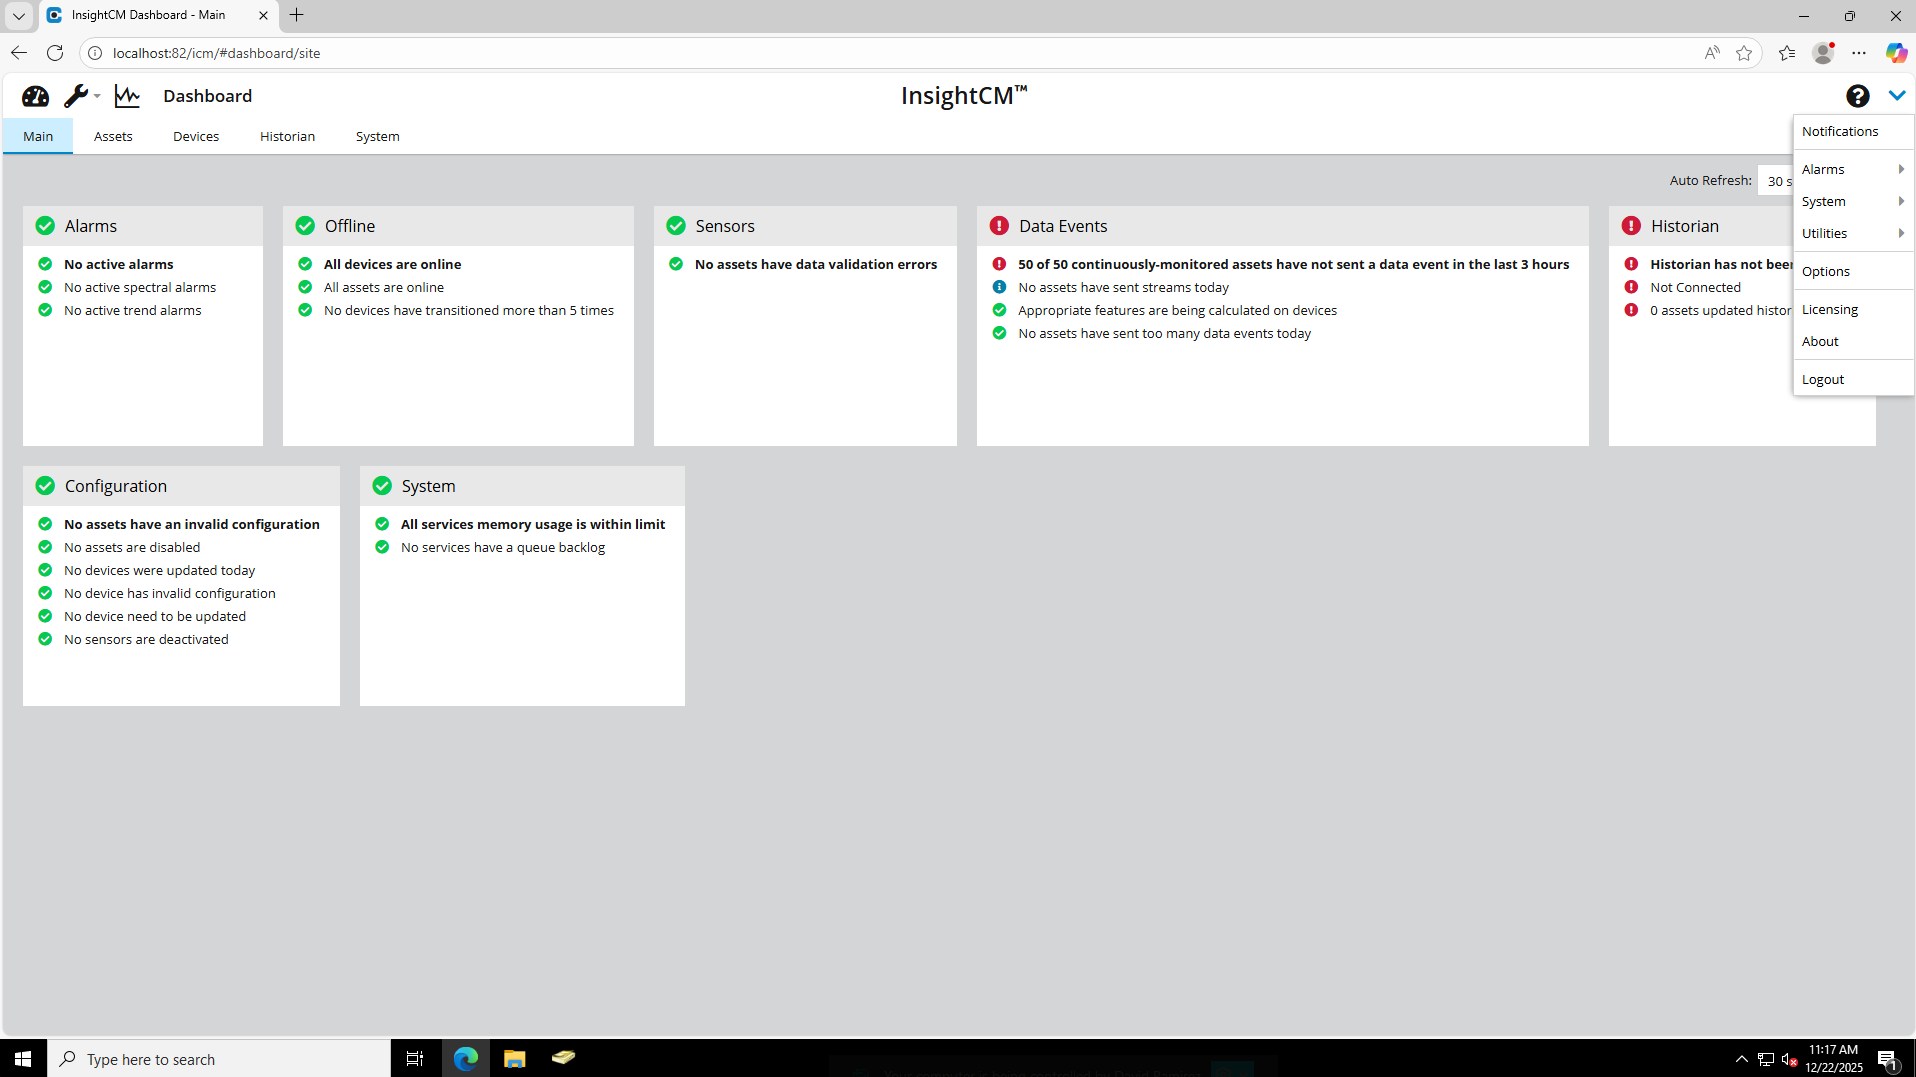Open the wrench configuration tool icon

[x=75, y=96]
